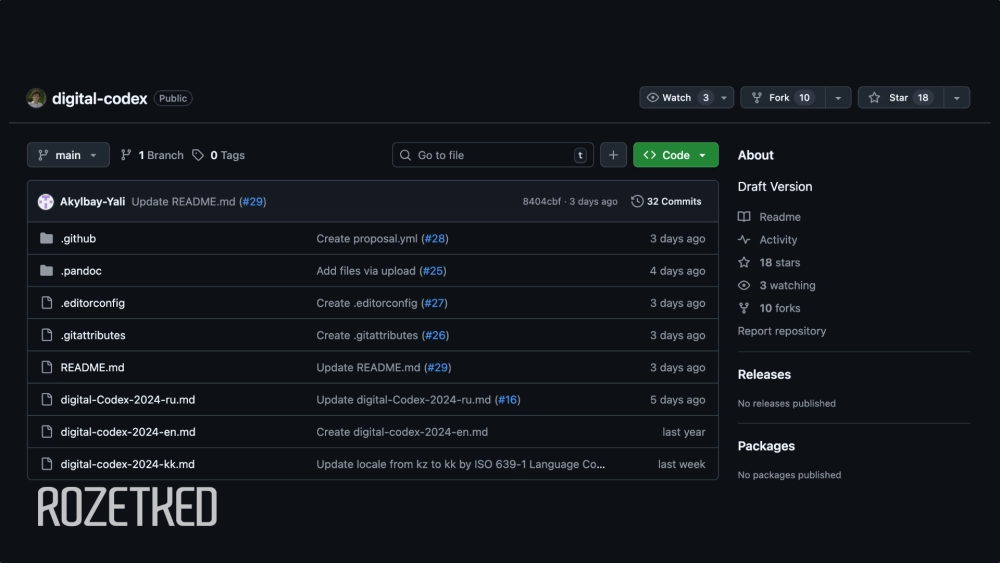The image size is (1000, 563).
Task: Click the plus add file icon
Action: (x=614, y=155)
